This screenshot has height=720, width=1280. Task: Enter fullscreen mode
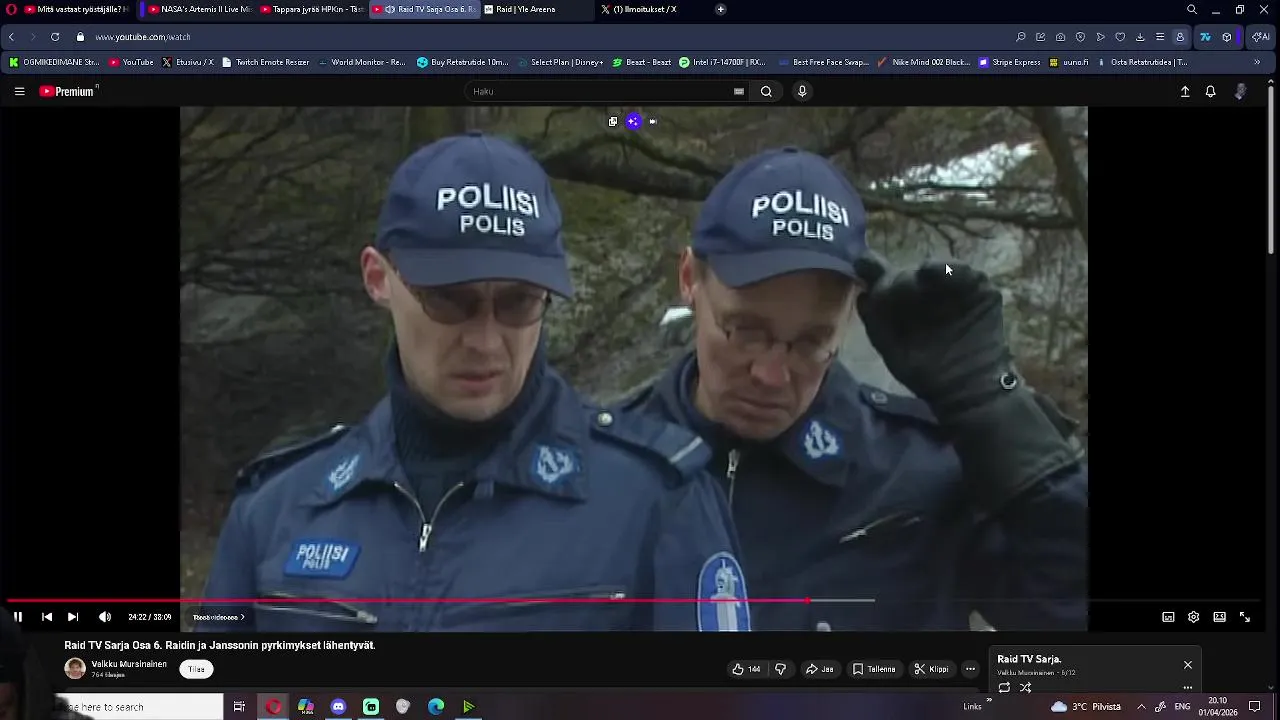(x=1245, y=617)
